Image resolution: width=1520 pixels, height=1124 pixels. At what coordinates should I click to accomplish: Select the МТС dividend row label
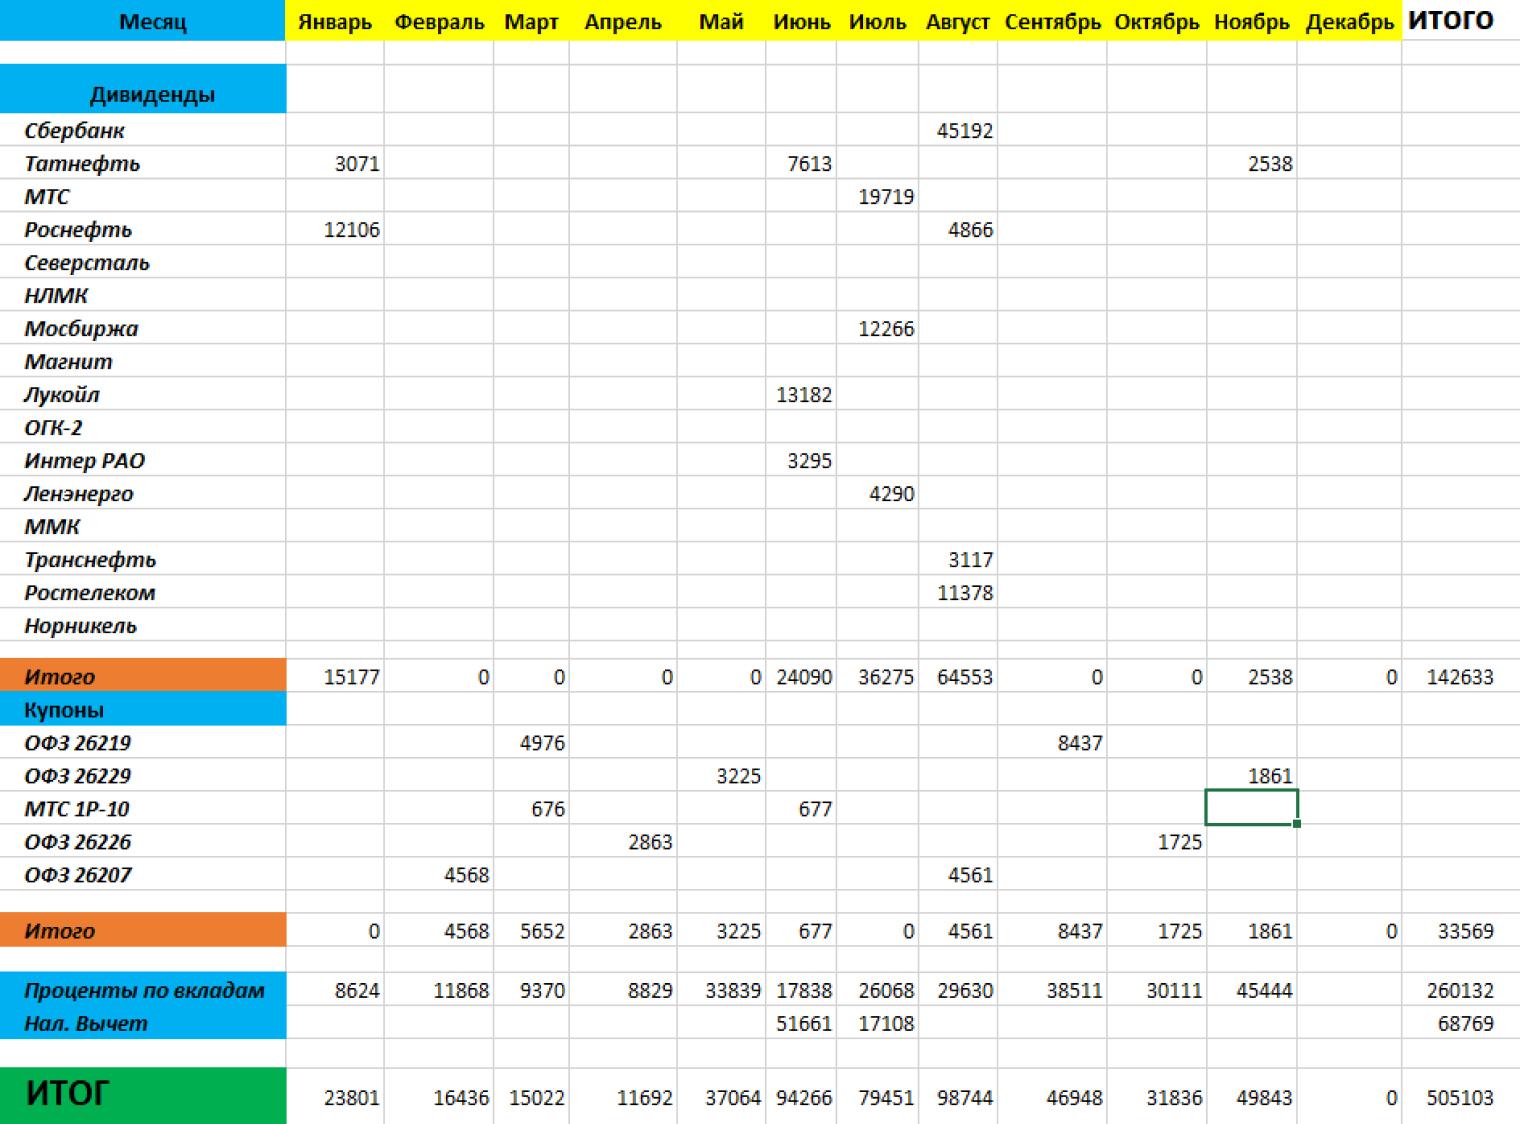point(47,196)
